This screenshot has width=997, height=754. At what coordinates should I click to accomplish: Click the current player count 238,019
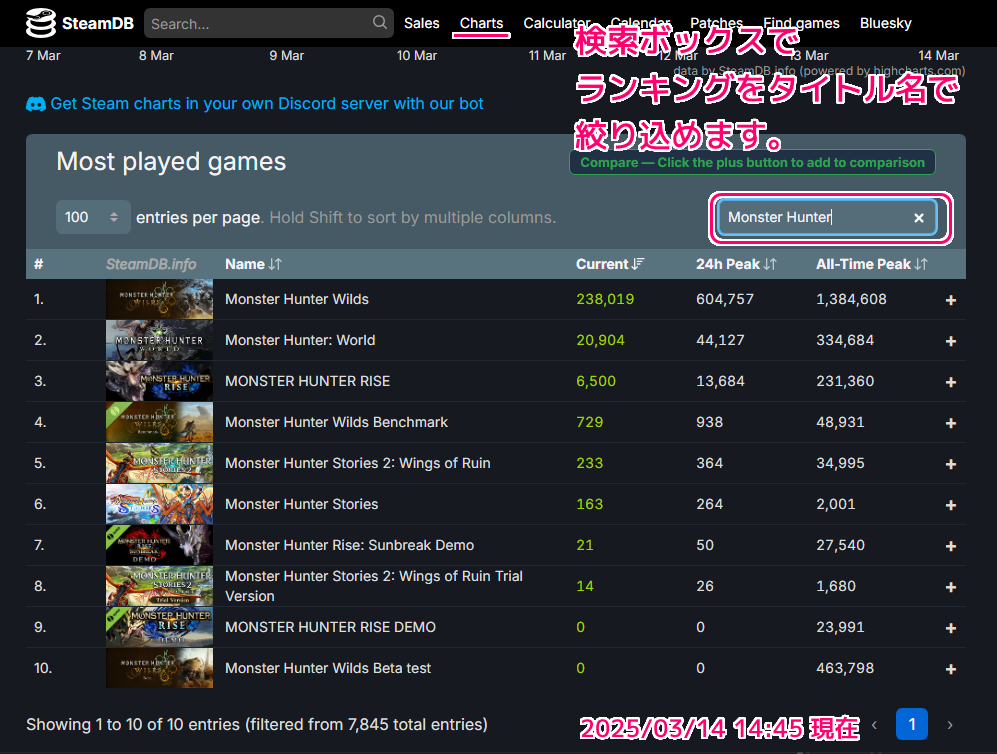coord(605,299)
